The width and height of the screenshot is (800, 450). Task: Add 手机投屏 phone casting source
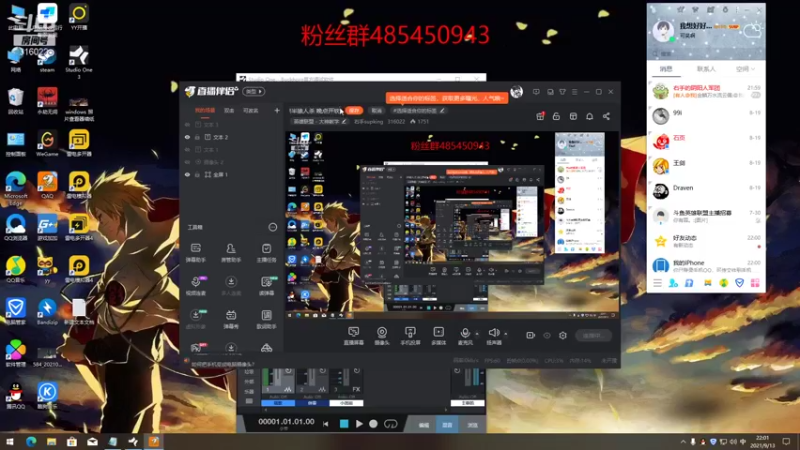(x=410, y=336)
